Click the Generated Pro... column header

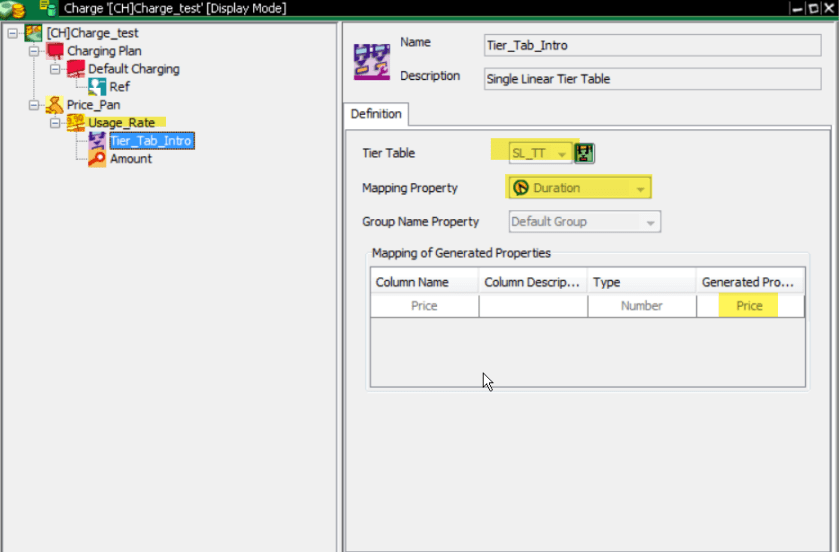(750, 282)
